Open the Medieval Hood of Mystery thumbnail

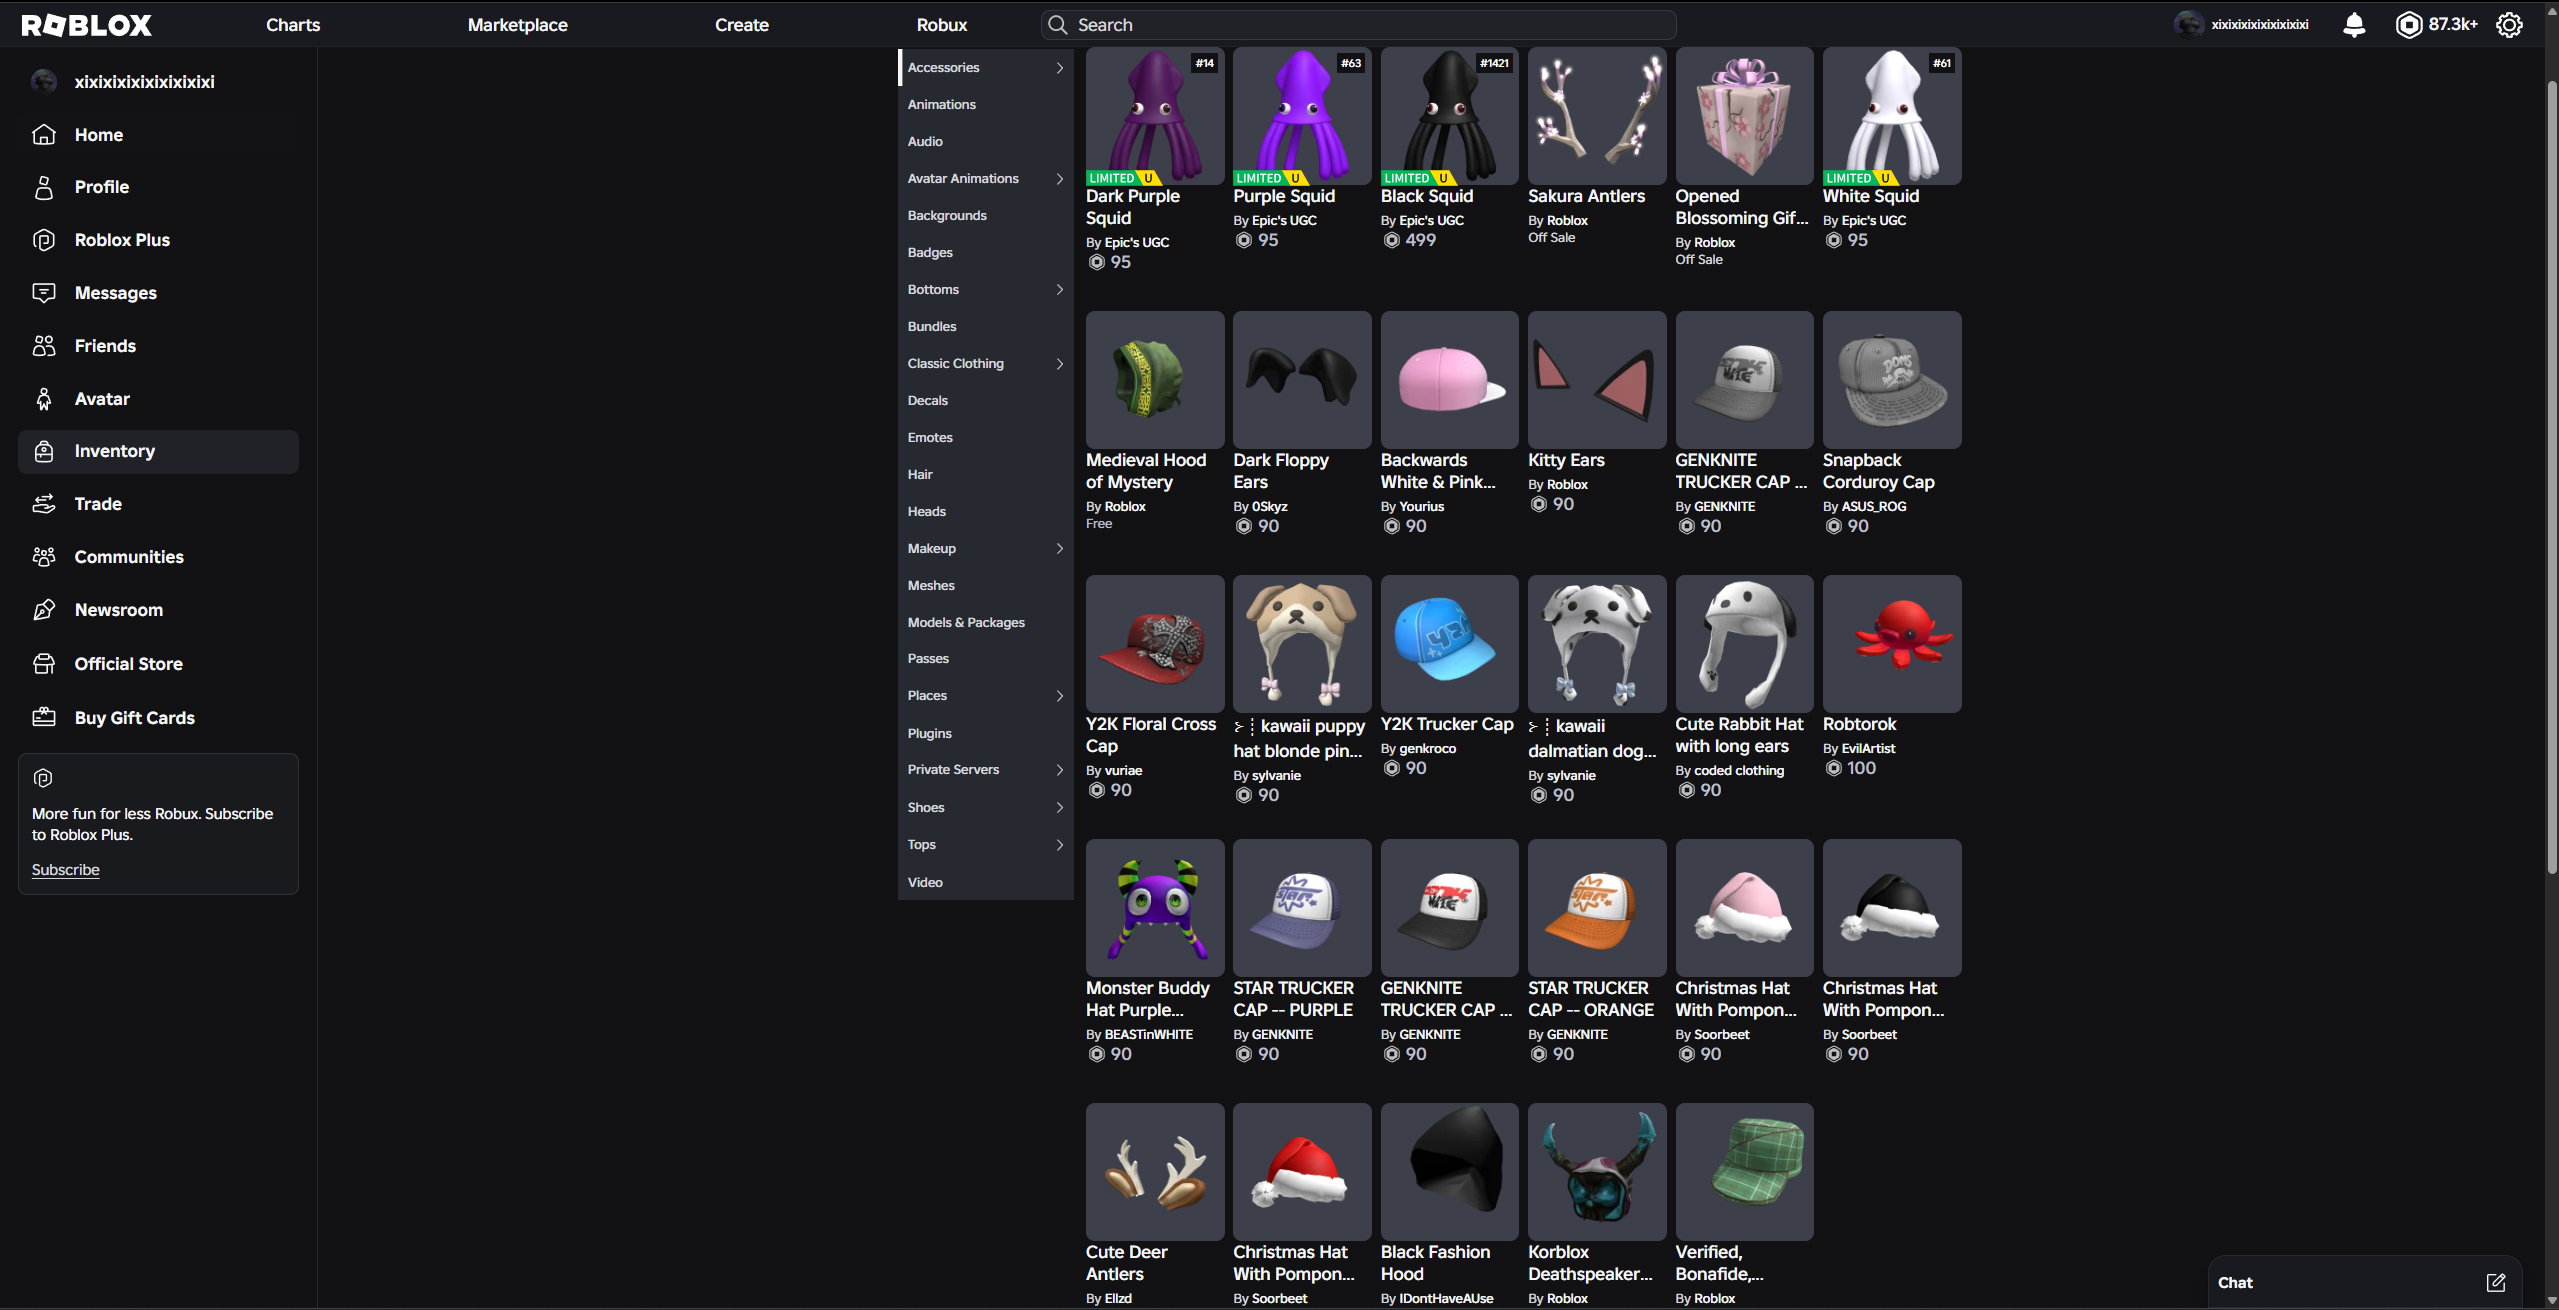click(1155, 380)
